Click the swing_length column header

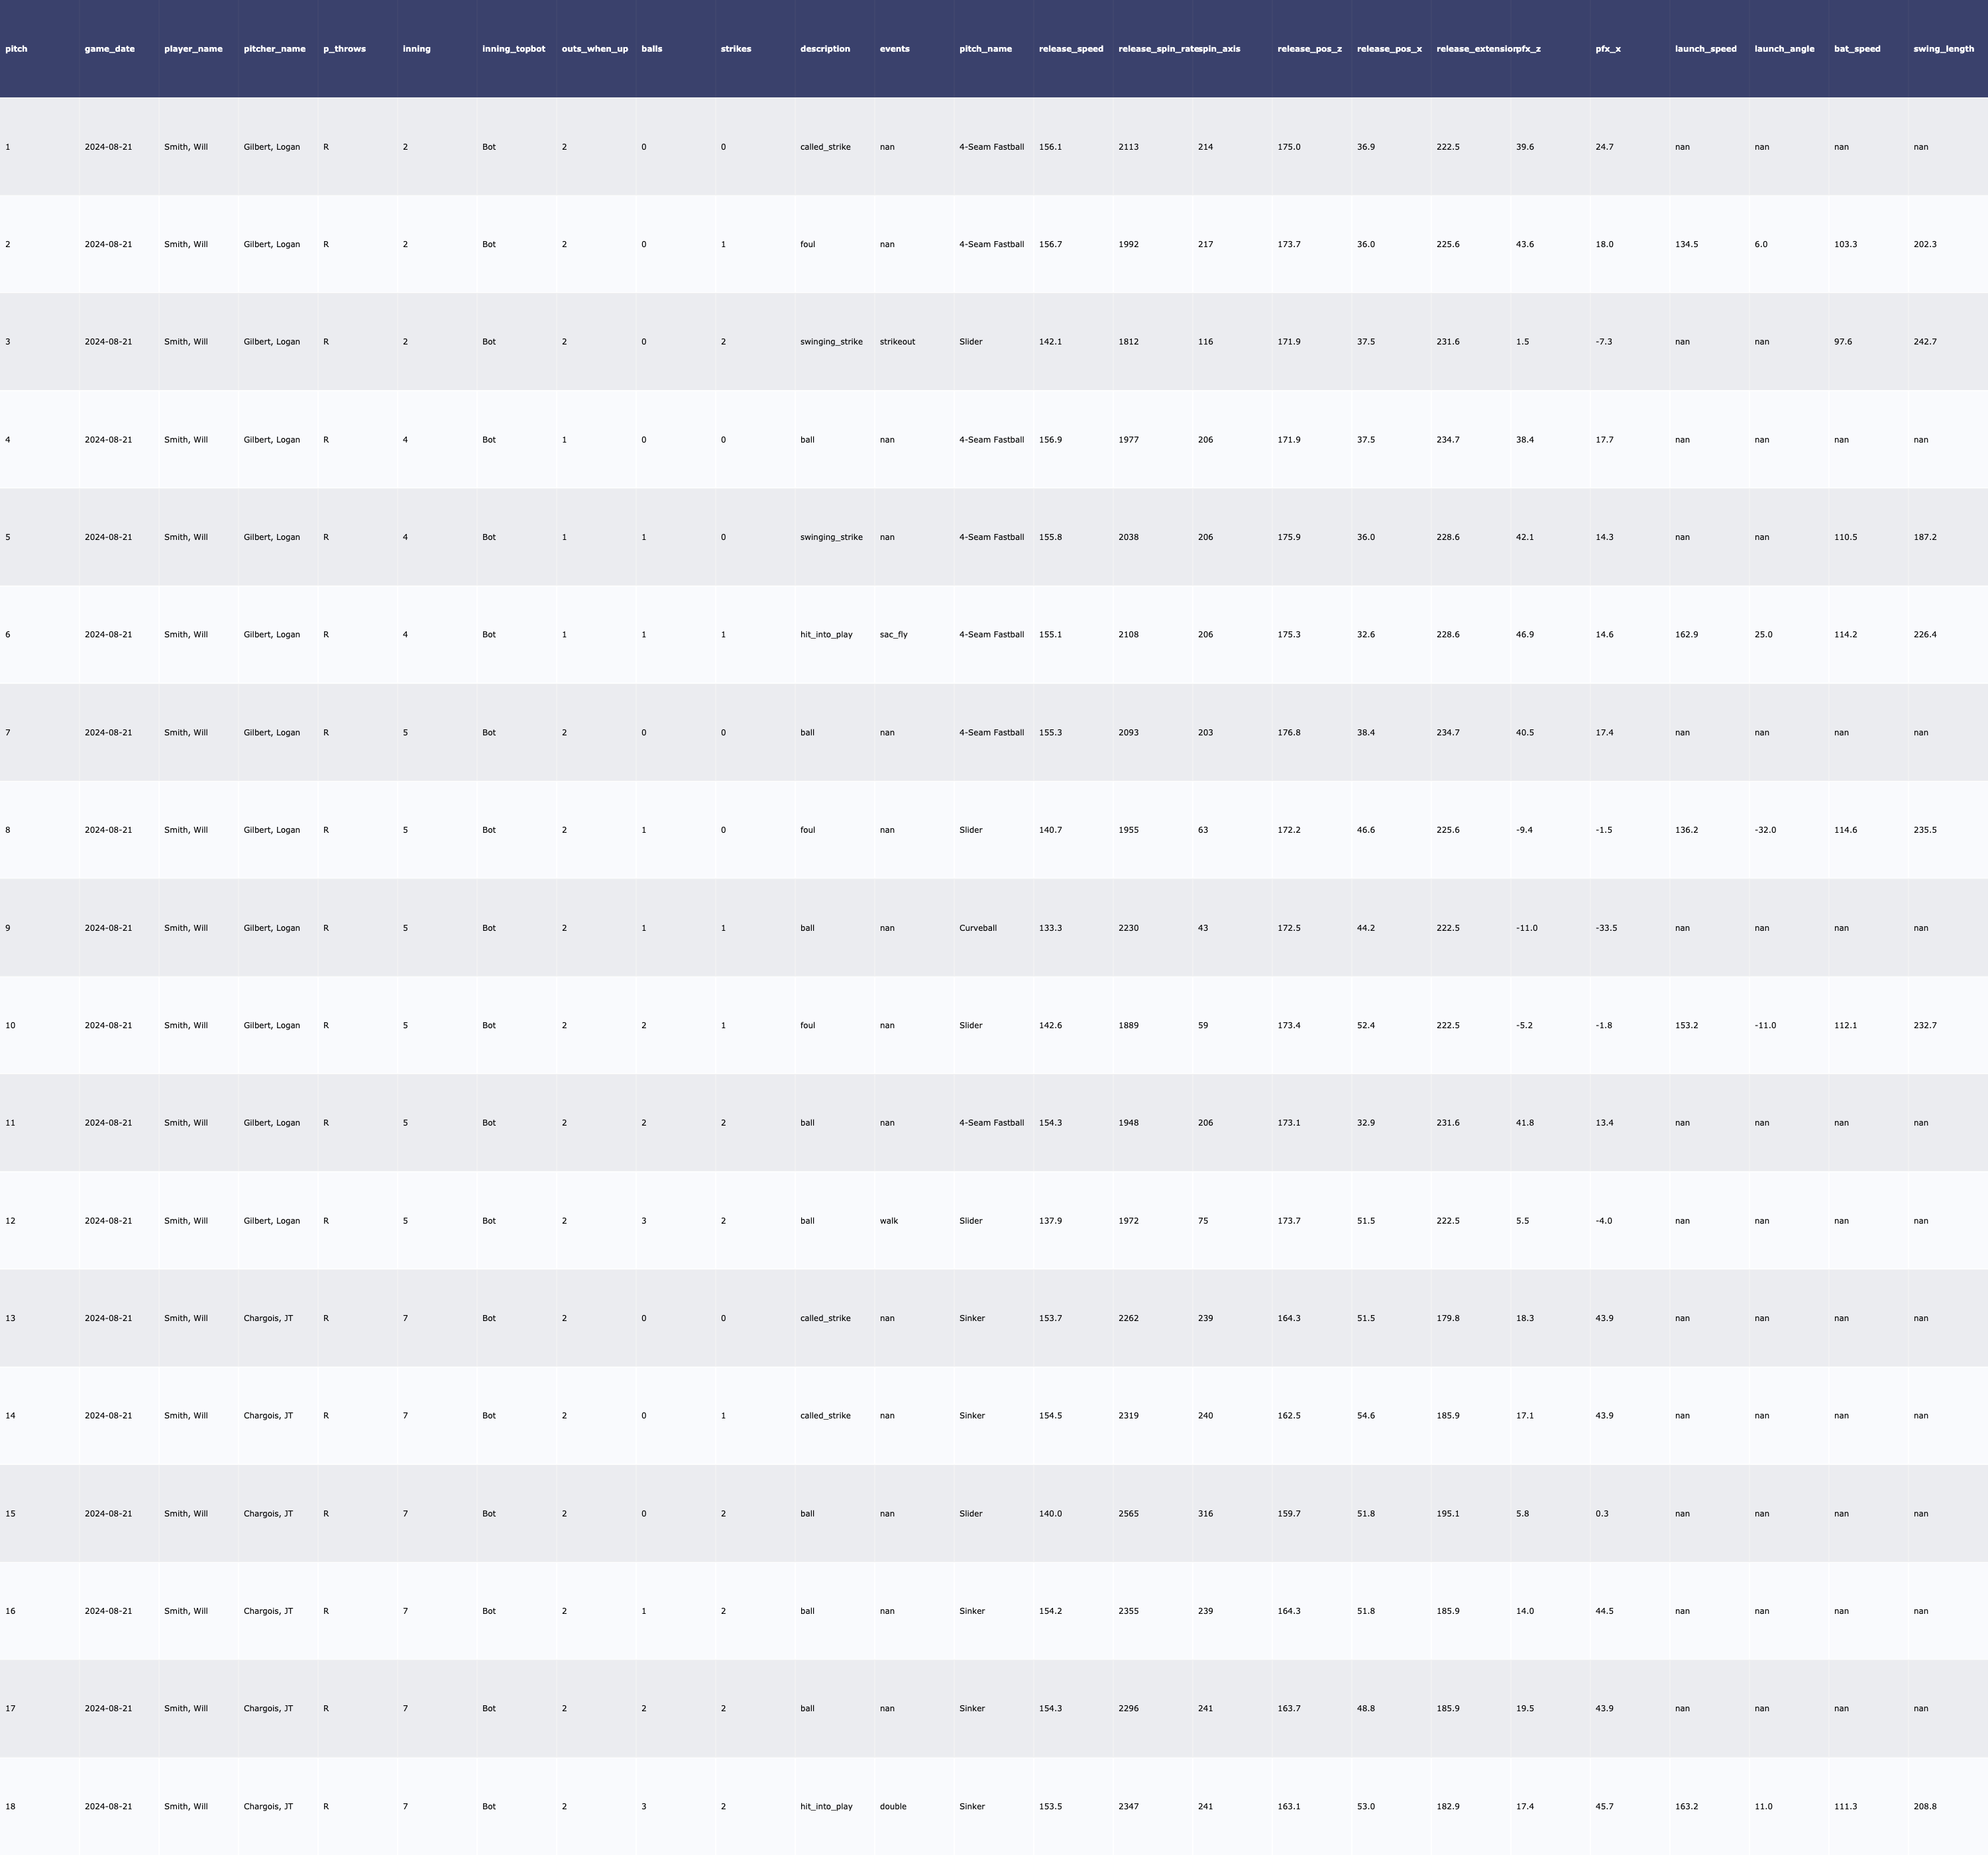(1943, 49)
